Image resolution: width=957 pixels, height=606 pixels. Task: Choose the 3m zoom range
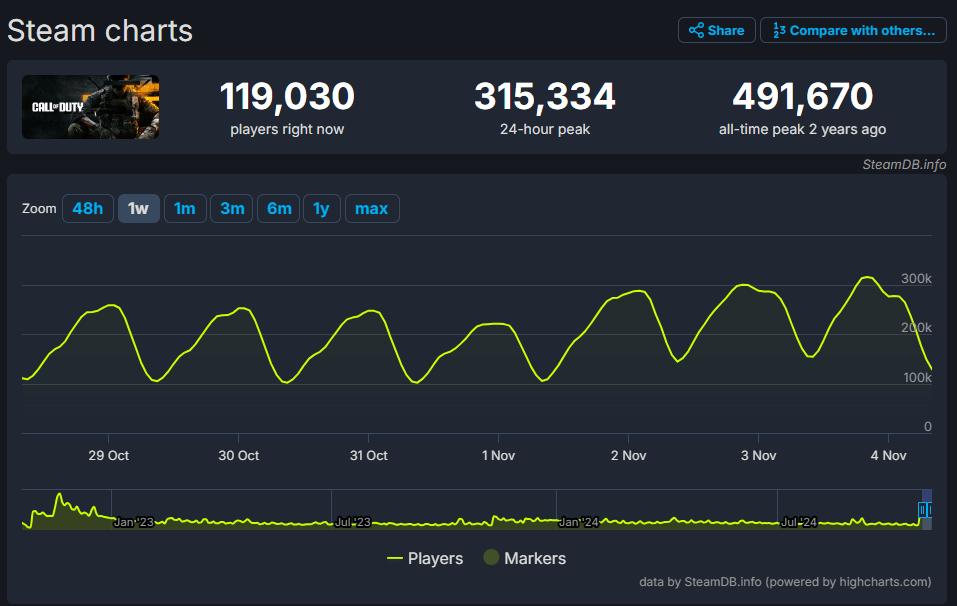pos(232,209)
